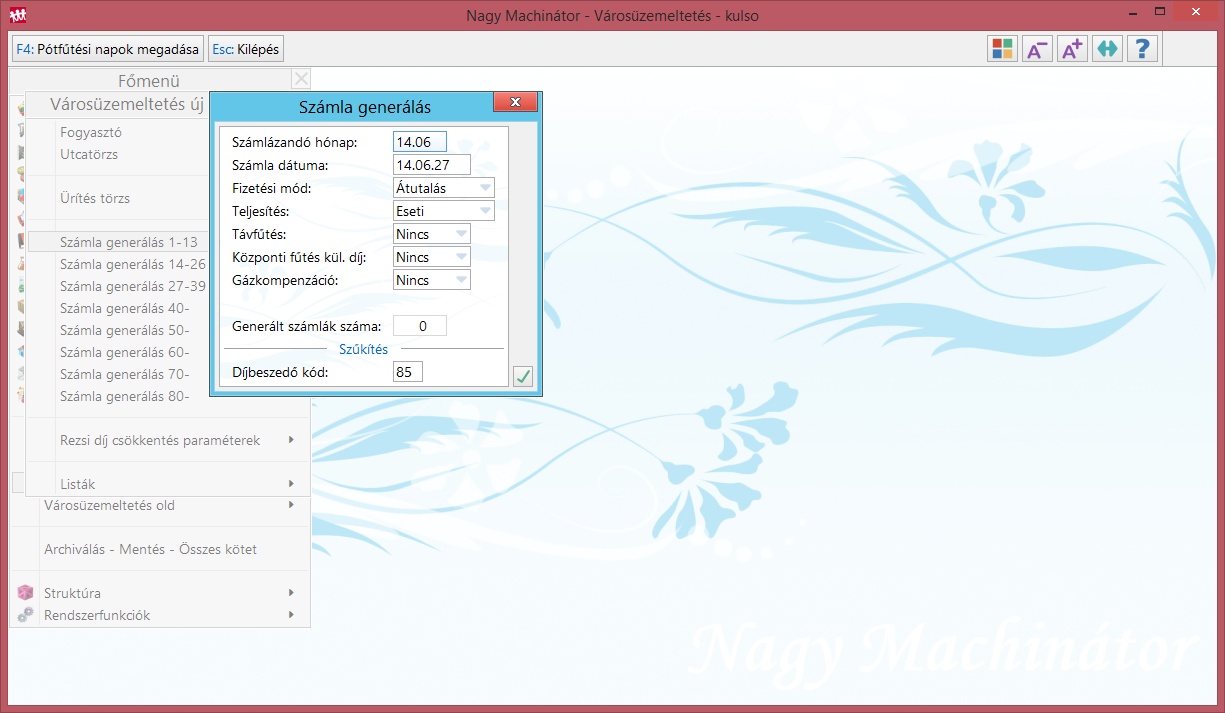Select Utcatörzs menu item
Screen dimensions: 1225x713
click(x=89, y=154)
